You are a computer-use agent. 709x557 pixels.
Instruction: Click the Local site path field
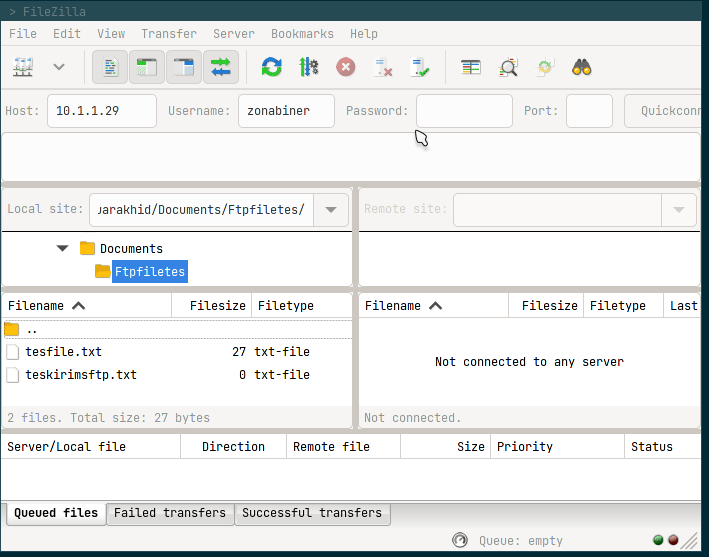[x=201, y=210]
